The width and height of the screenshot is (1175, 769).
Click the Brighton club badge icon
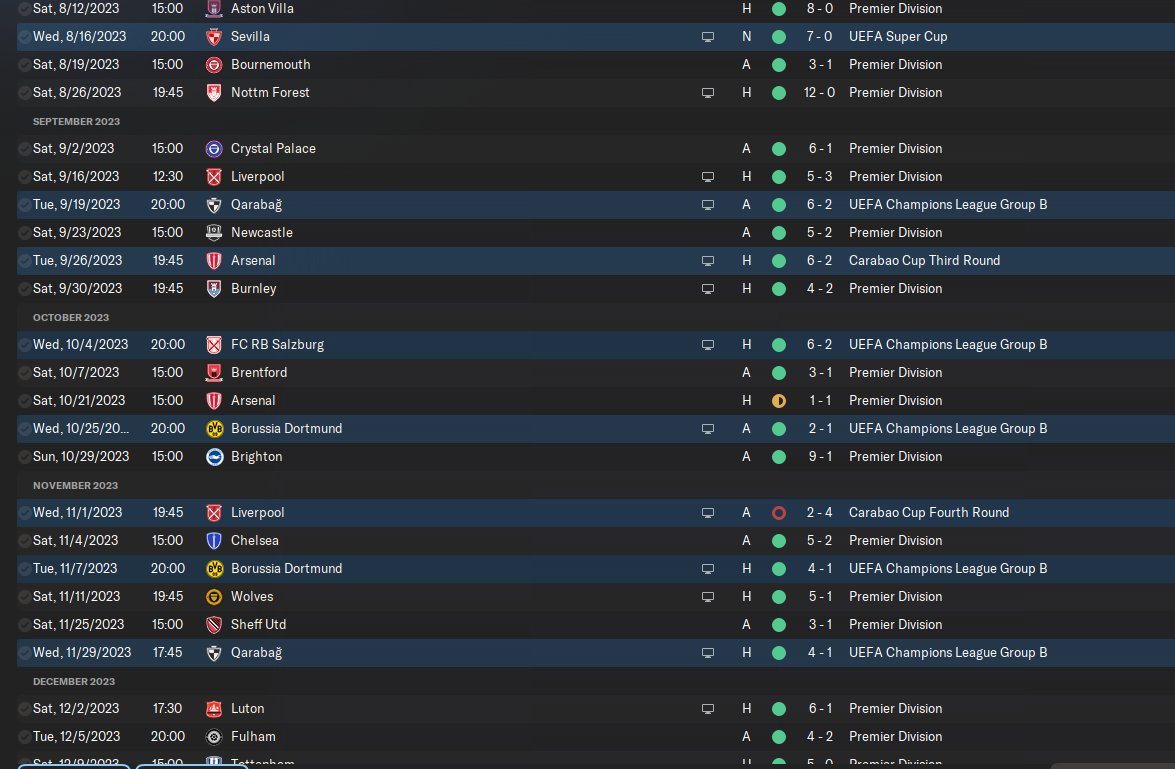[x=214, y=456]
